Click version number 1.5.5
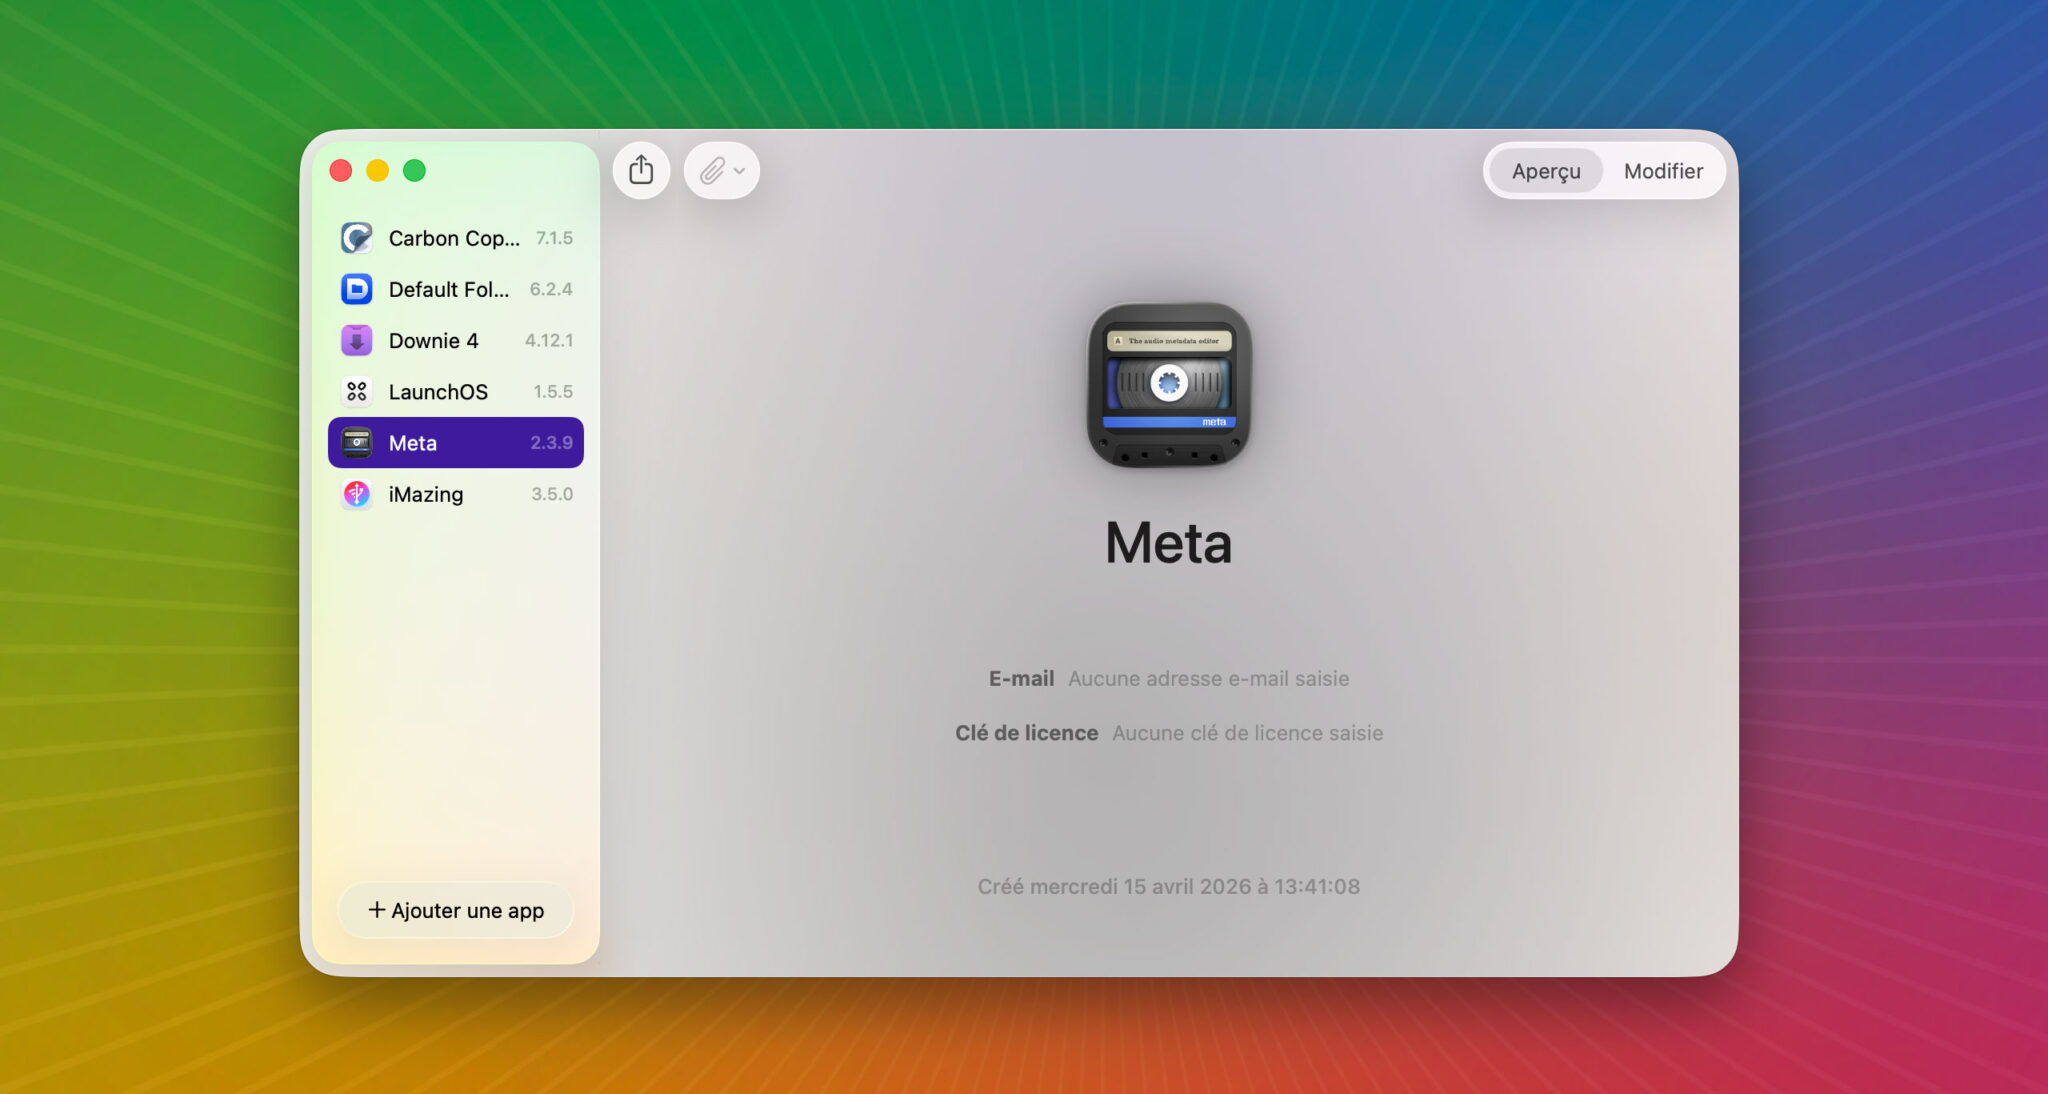Screen dimensions: 2048x1094 click(553, 391)
